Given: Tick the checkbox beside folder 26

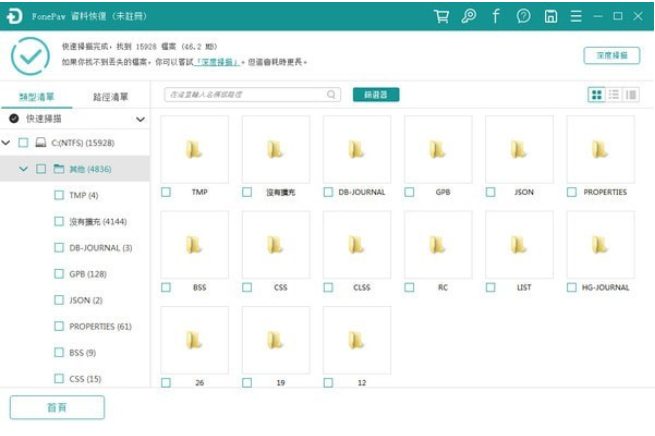Looking at the screenshot, I should click(166, 383).
